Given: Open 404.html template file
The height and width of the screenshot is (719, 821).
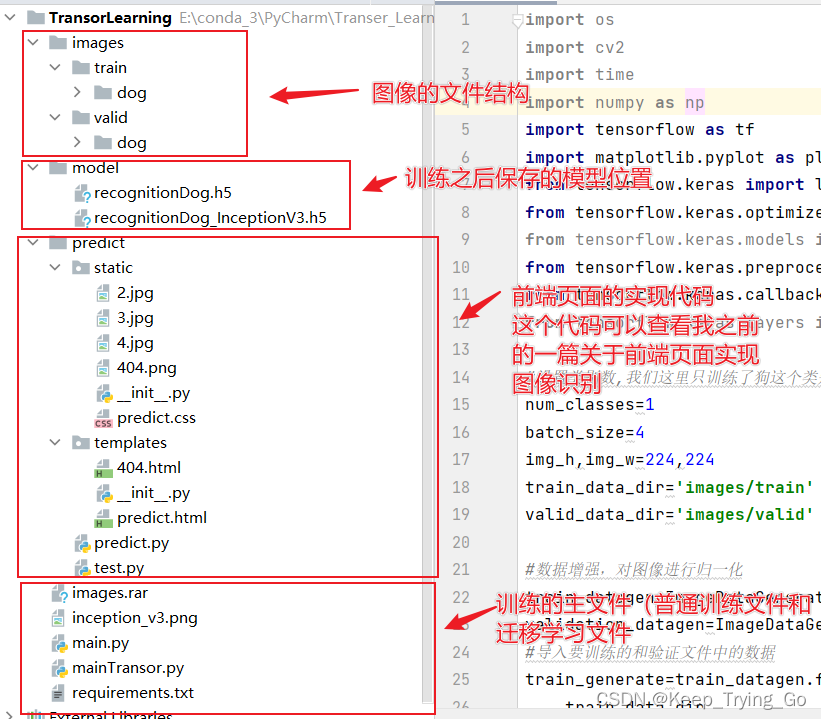Looking at the screenshot, I should [149, 468].
